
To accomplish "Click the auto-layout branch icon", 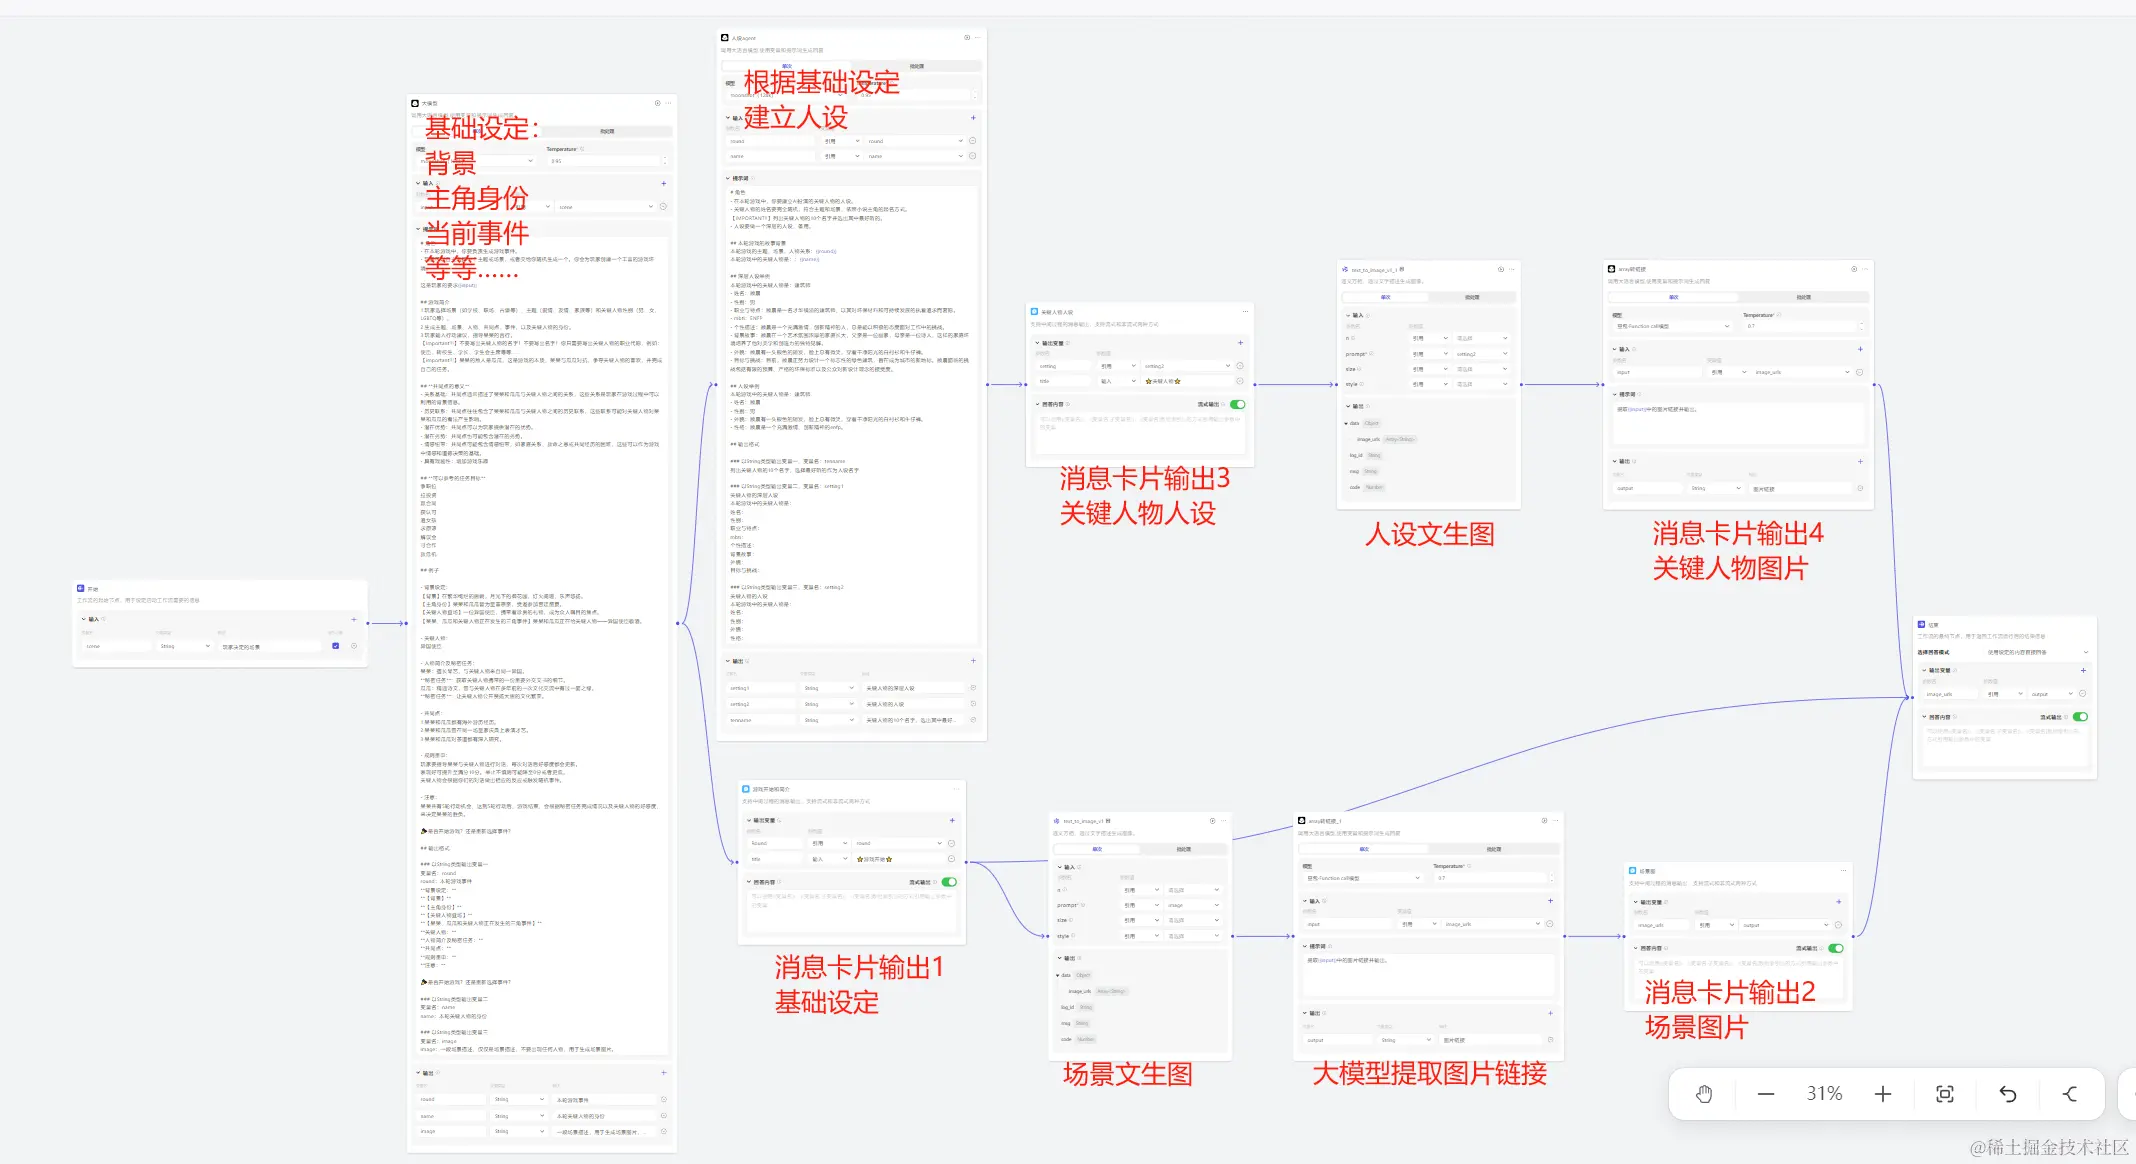I will [x=2069, y=1094].
